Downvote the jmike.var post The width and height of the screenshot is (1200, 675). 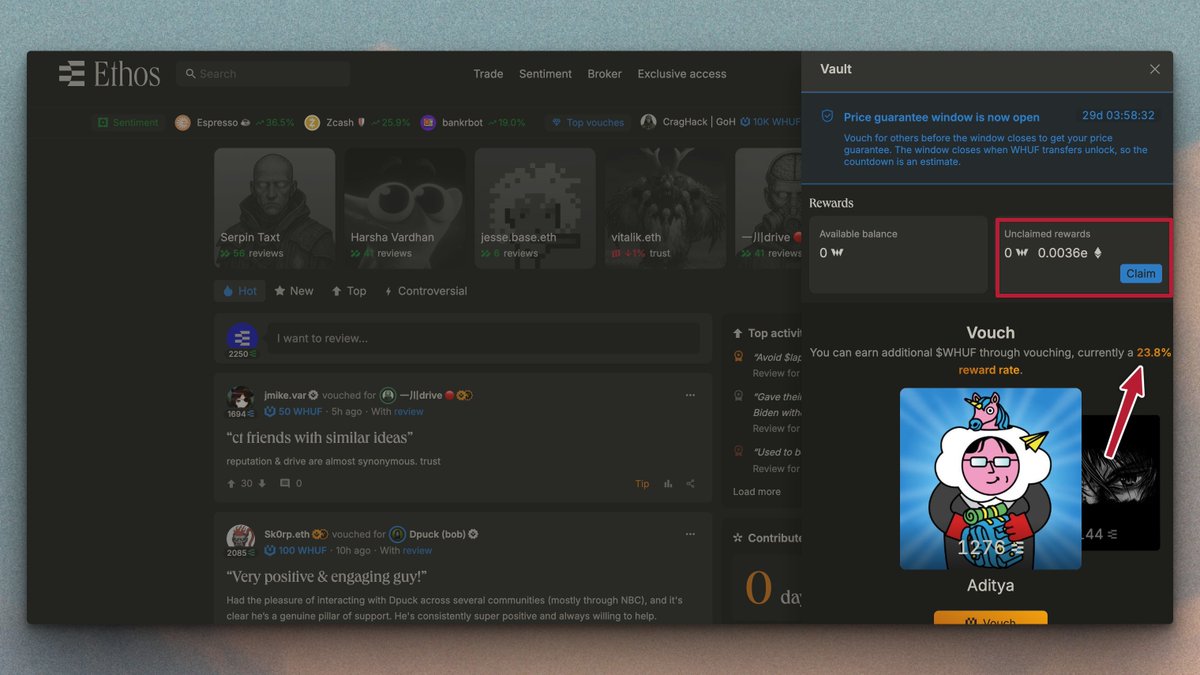262,483
